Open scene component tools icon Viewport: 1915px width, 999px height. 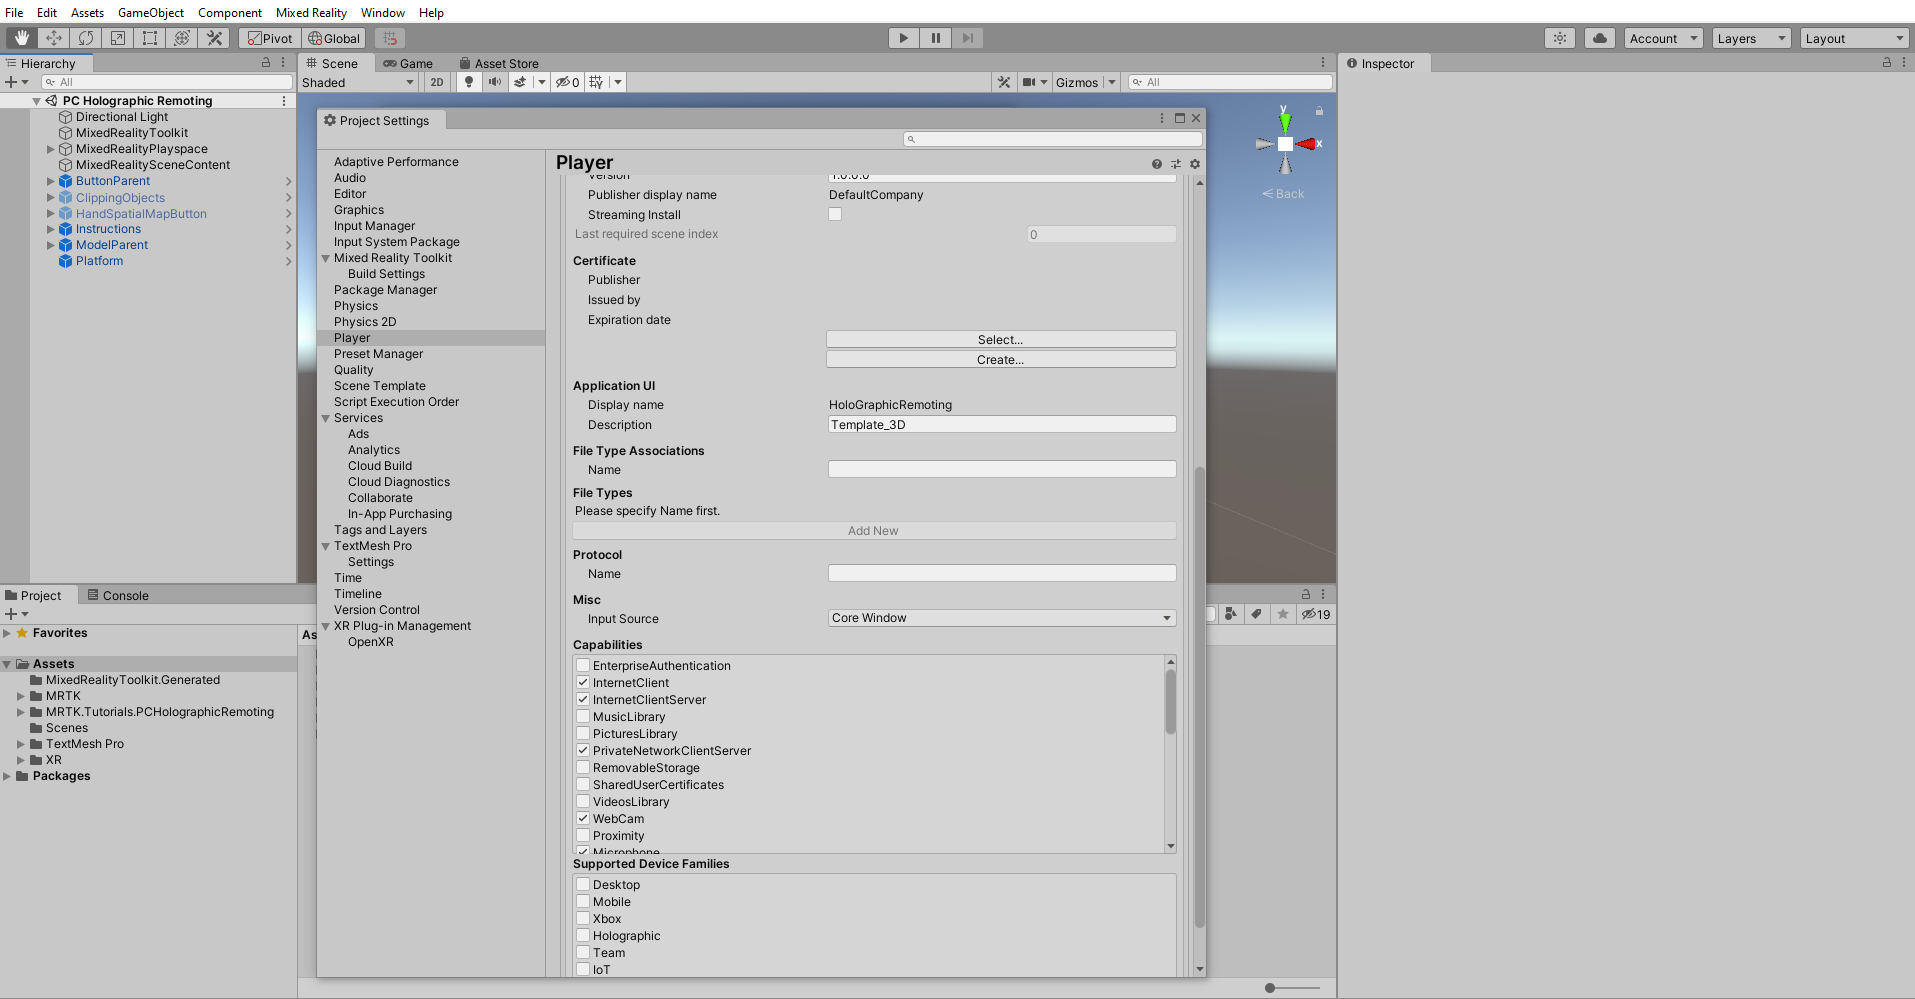1004,82
